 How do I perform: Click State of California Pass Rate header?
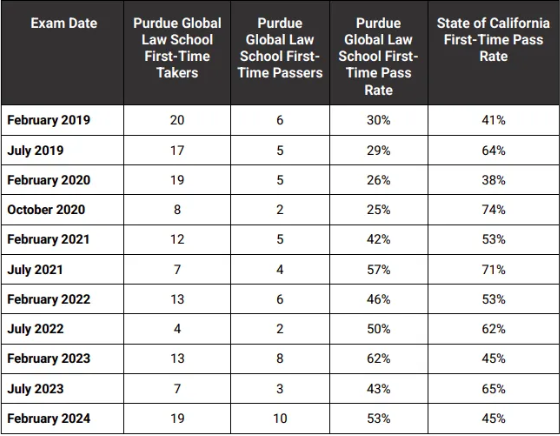point(493,40)
